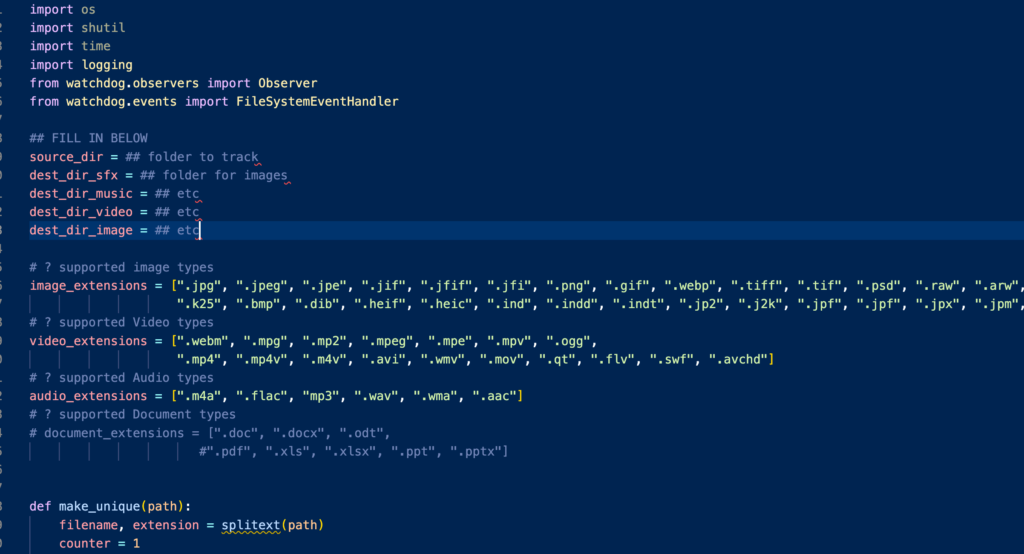Click the make_unique function definition name
This screenshot has height=554, width=1024.
click(99, 506)
